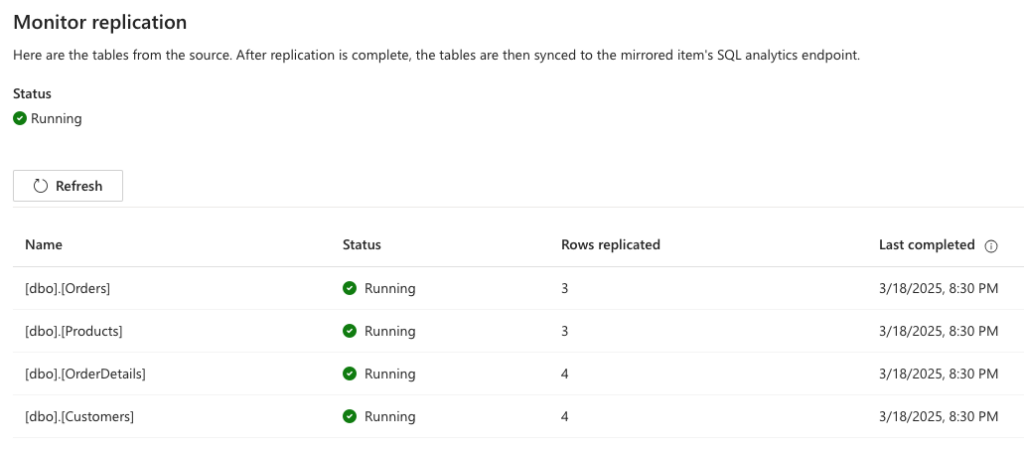Select the [dbo].[Products] table row
This screenshot has width=1024, height=451.
[x=512, y=331]
